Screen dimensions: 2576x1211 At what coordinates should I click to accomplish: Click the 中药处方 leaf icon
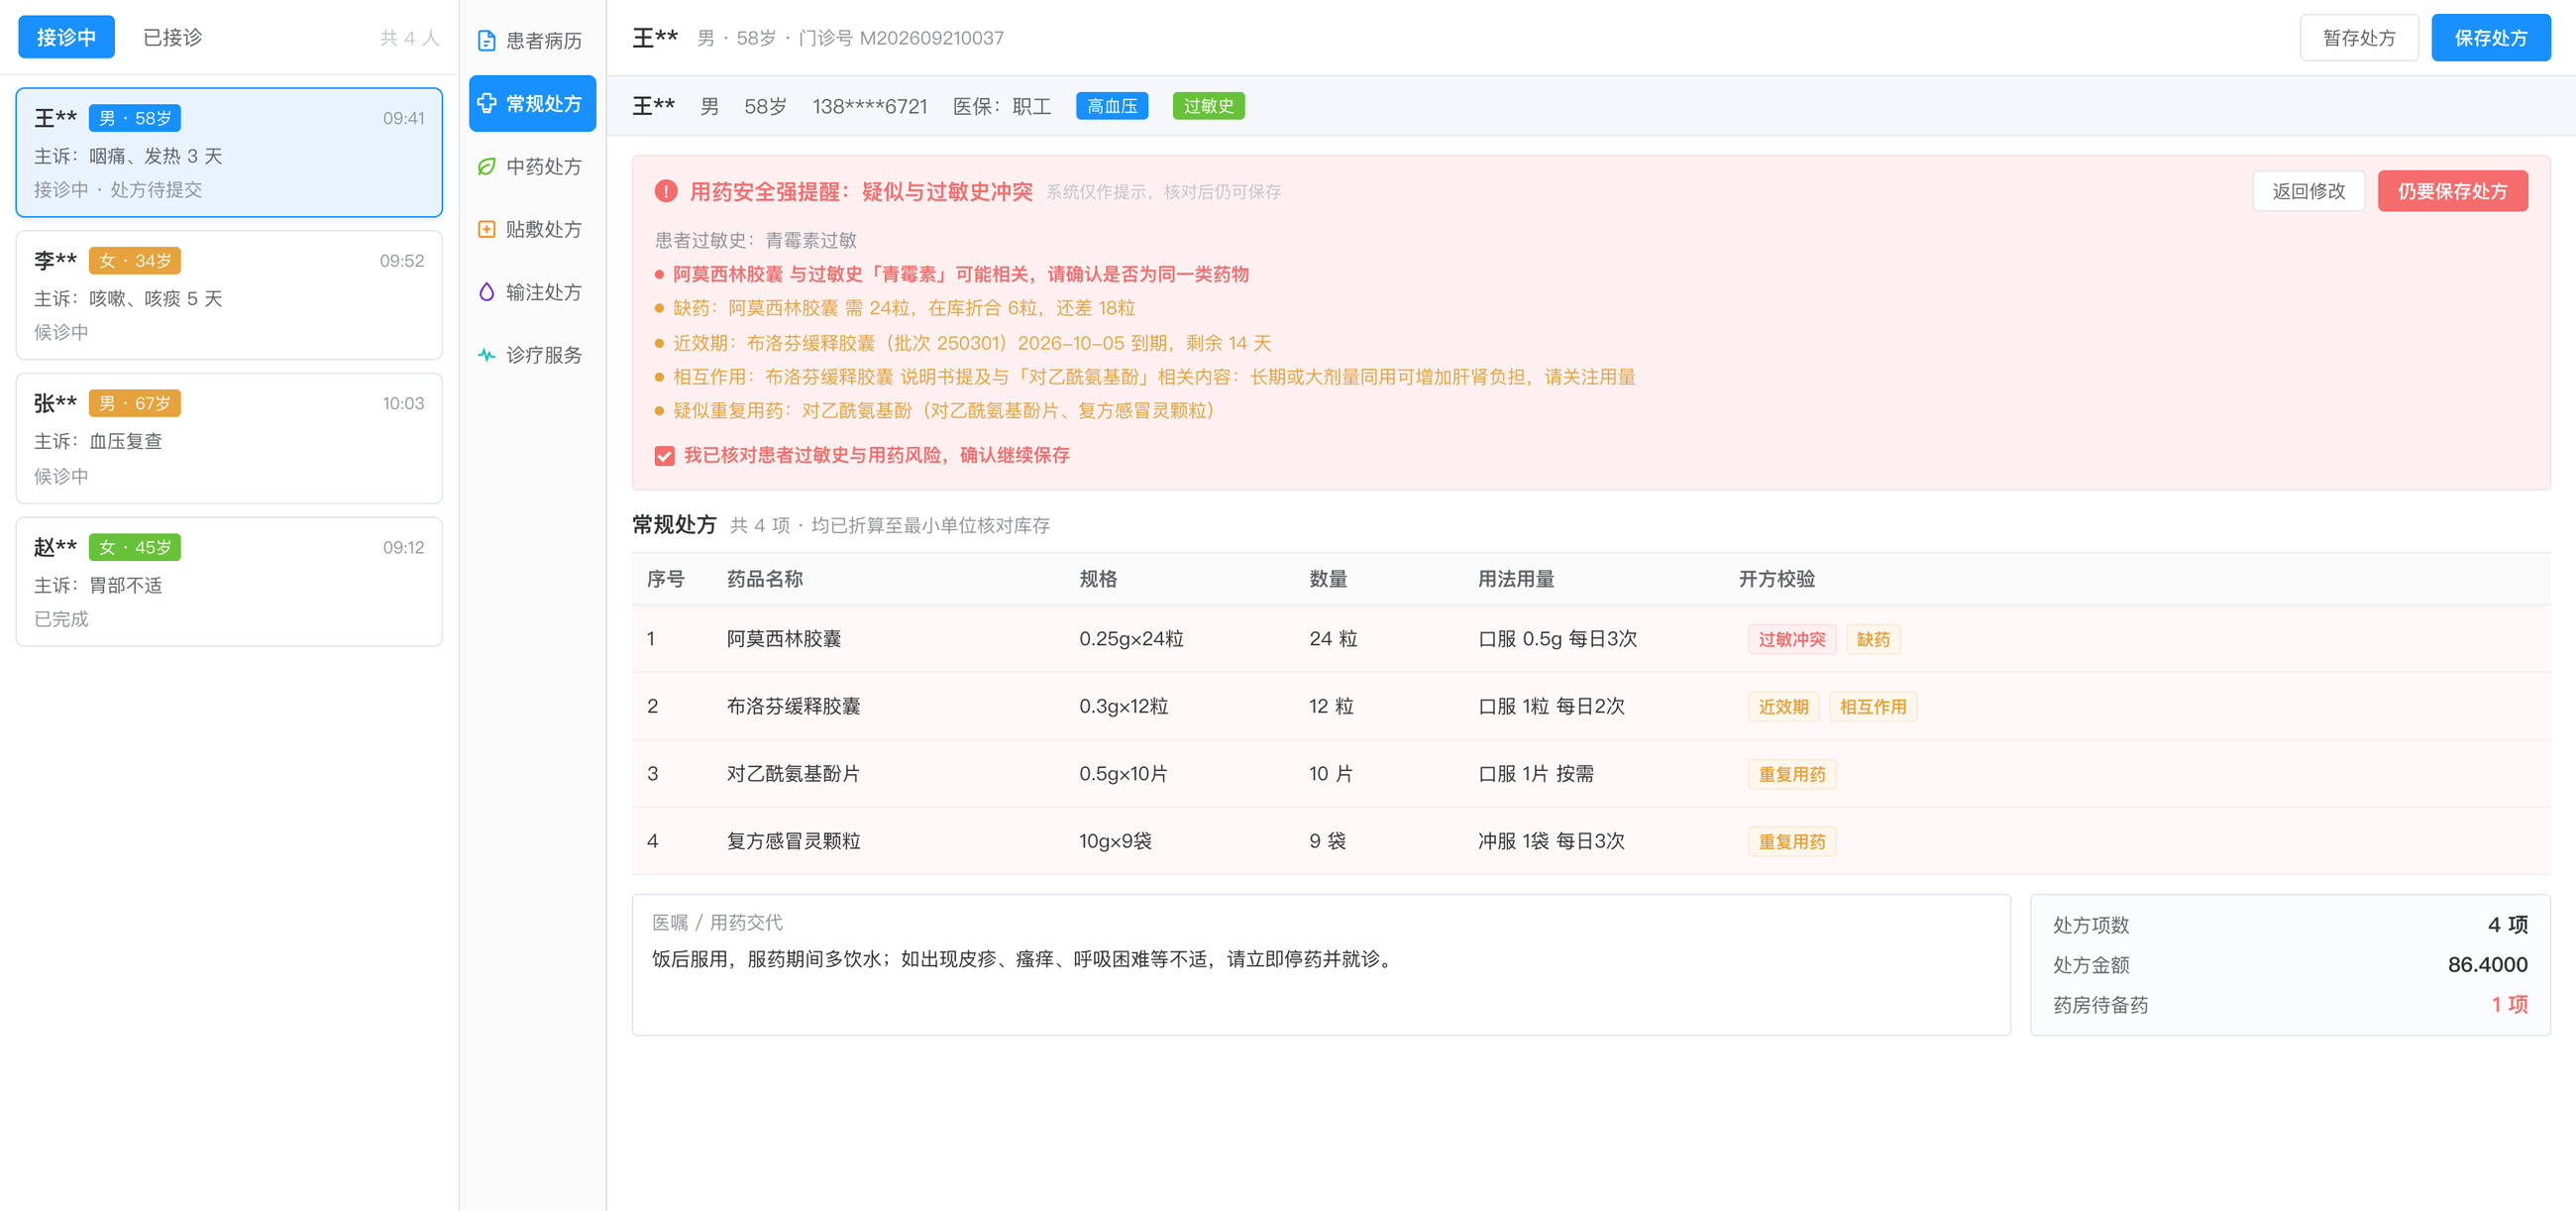(486, 166)
